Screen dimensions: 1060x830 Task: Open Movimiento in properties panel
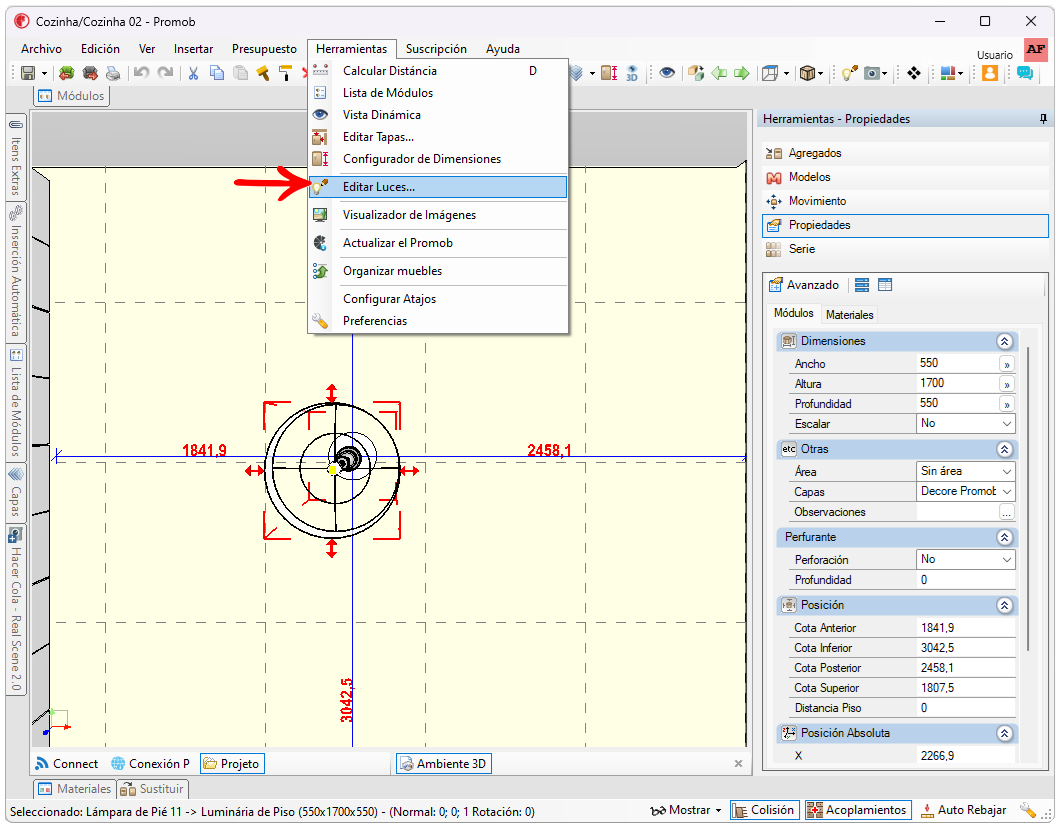click(905, 201)
